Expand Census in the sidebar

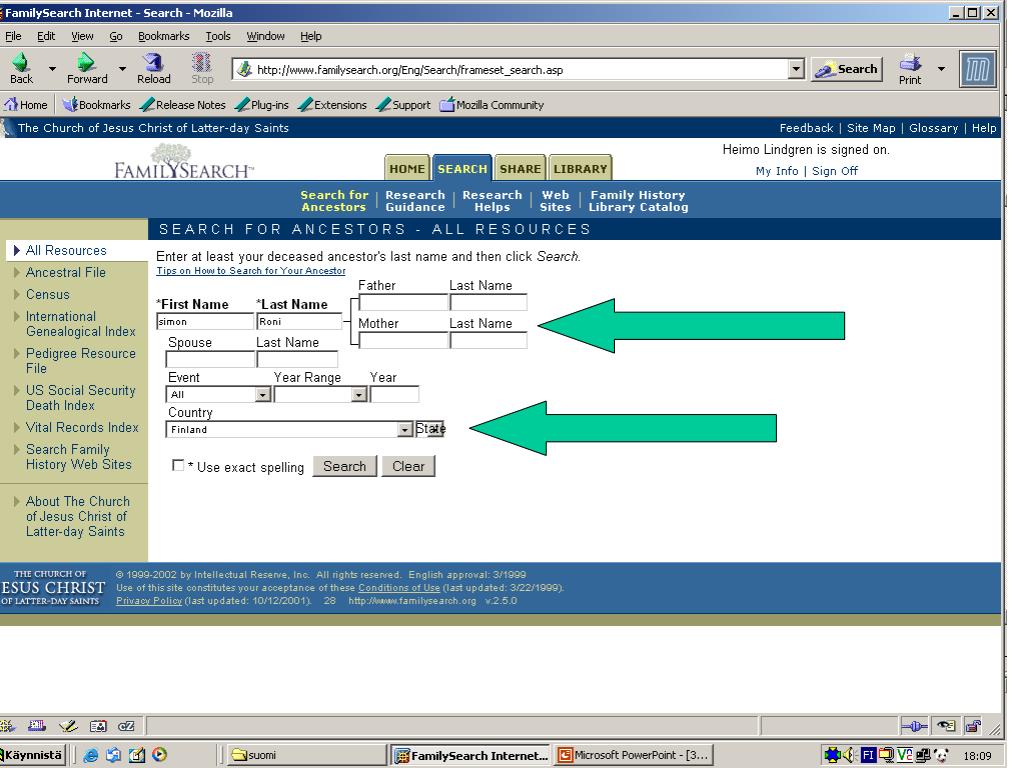click(x=47, y=295)
